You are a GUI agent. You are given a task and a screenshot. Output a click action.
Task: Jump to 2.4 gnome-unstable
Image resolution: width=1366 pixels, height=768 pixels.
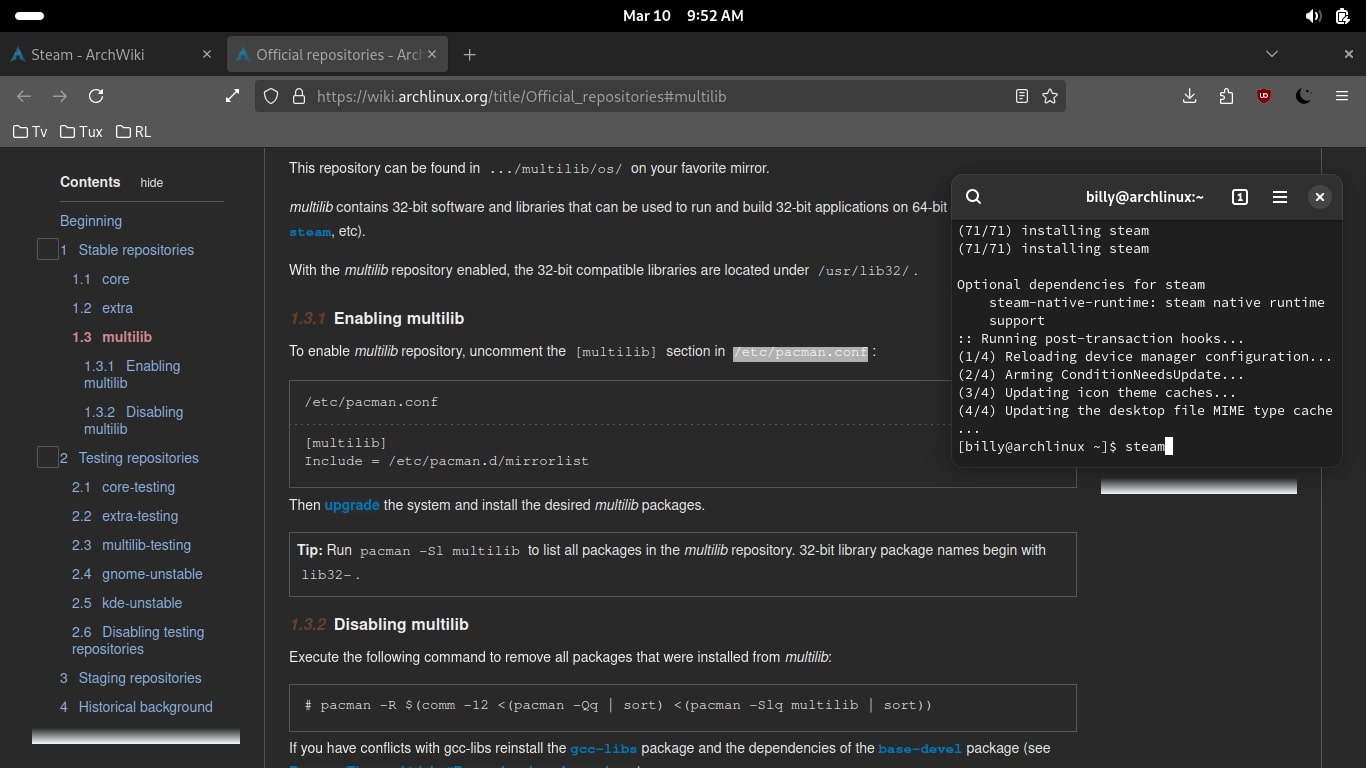point(137,574)
